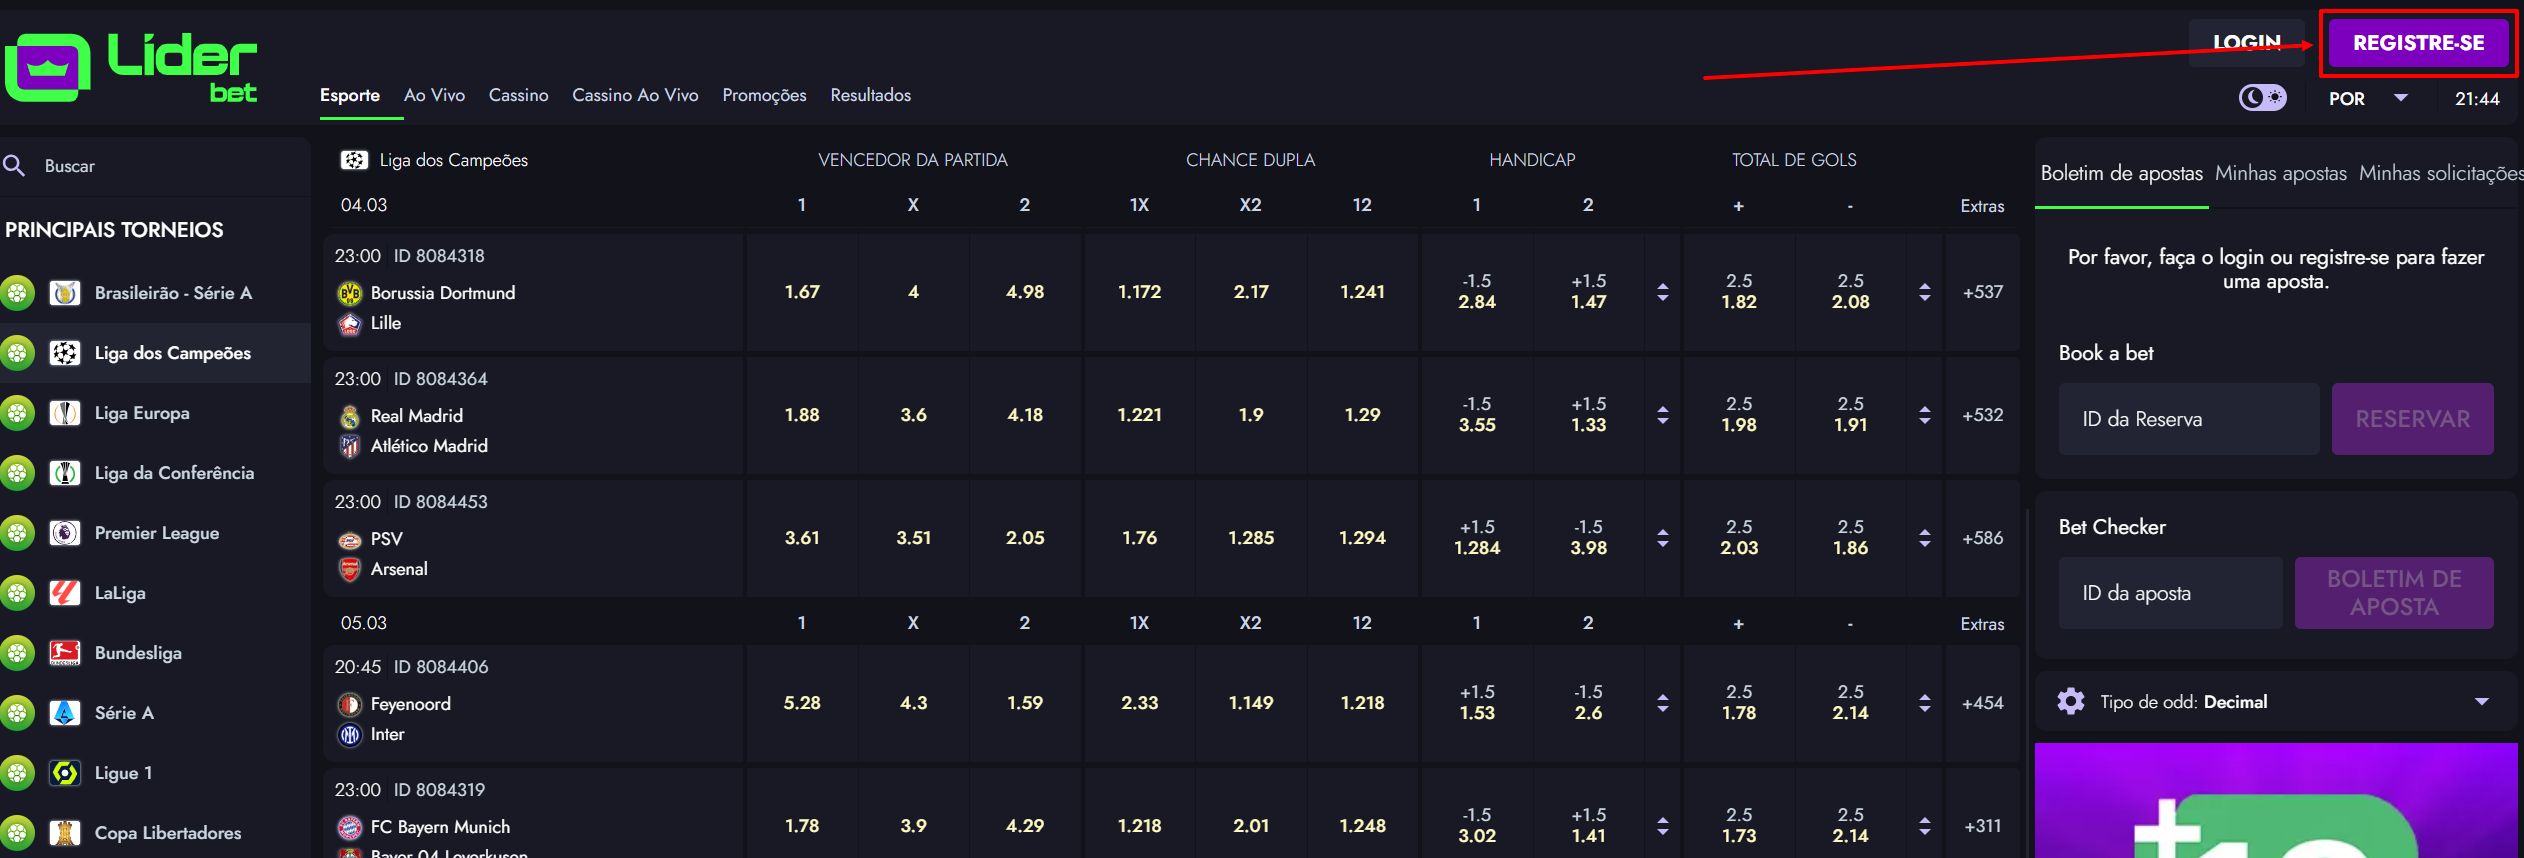Select Arsenal win odds 2.05
The image size is (2524, 858).
click(x=1025, y=538)
